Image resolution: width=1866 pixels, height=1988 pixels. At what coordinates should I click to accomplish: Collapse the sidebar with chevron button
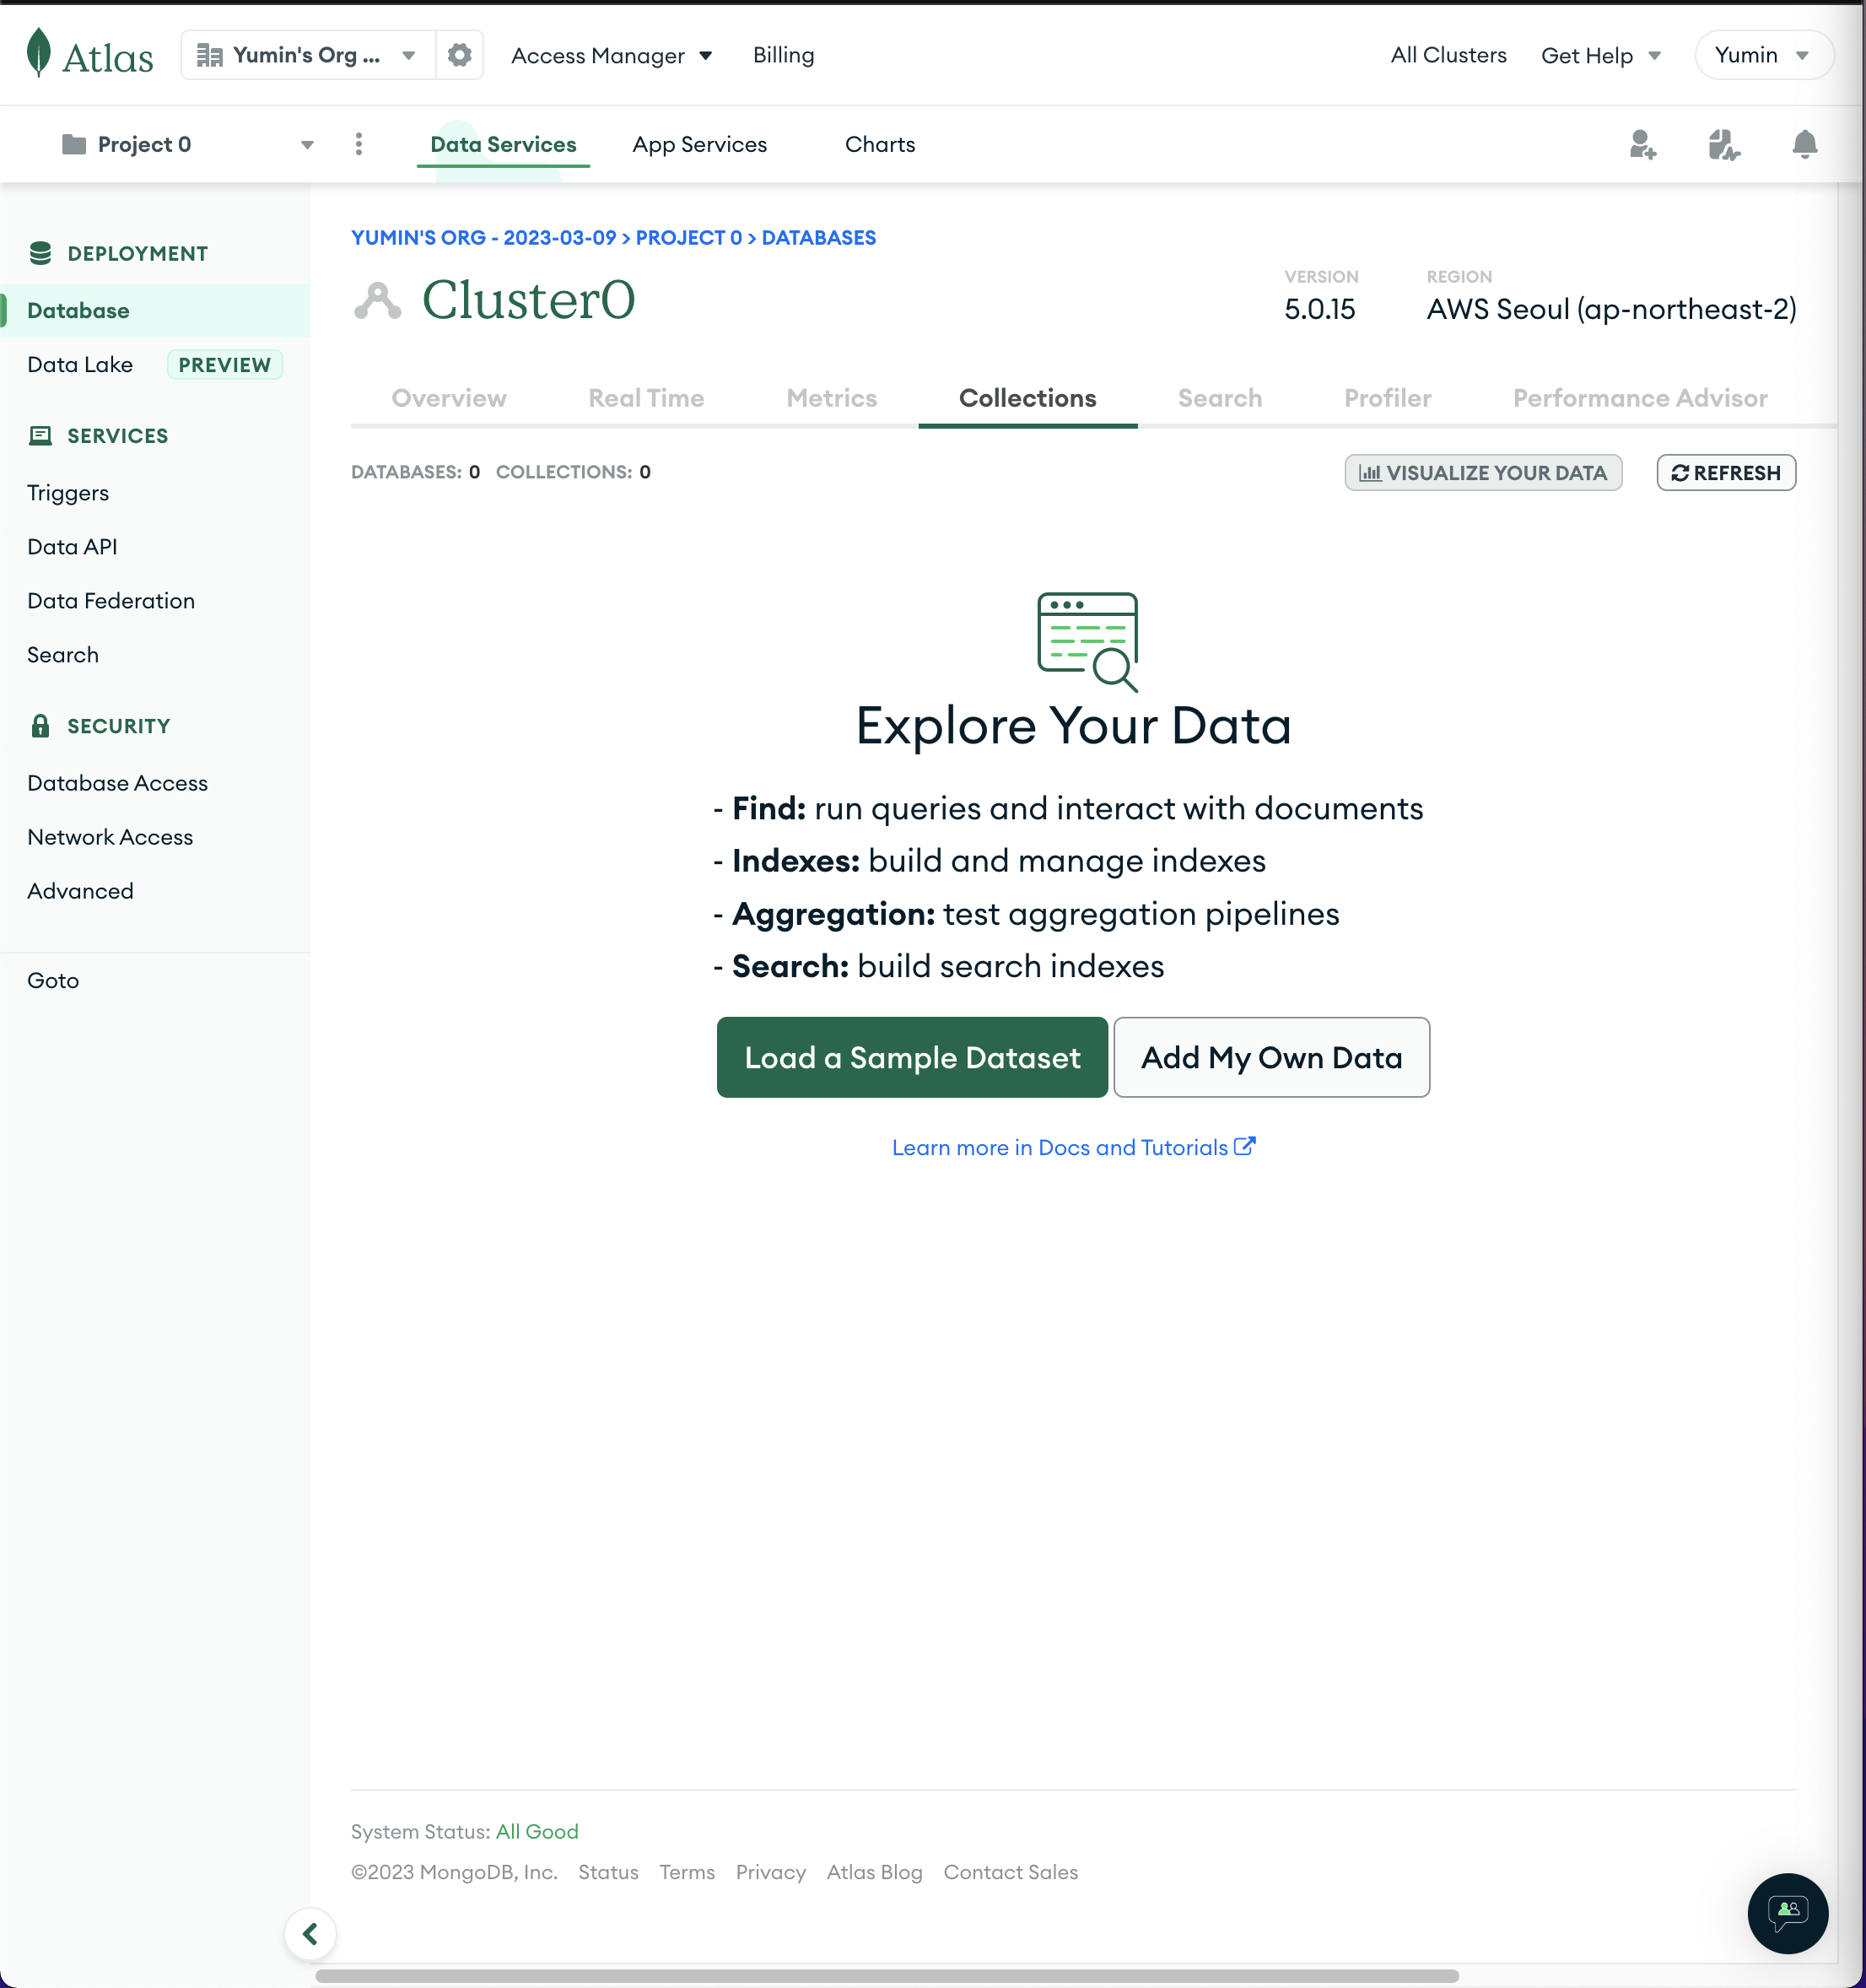(310, 1934)
